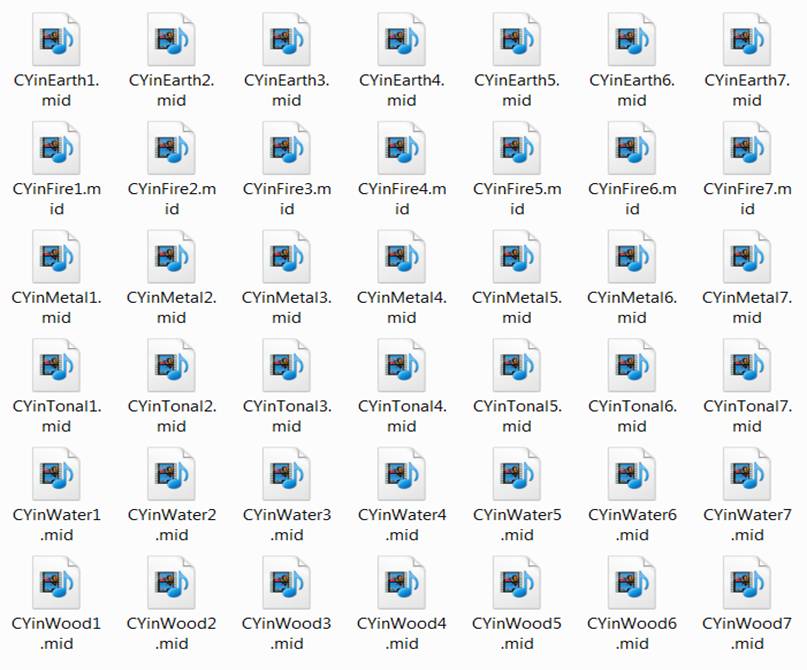The height and width of the screenshot is (670, 807).
Task: Click the CYinEarth2.mid file thumbnail
Action: pos(171,39)
